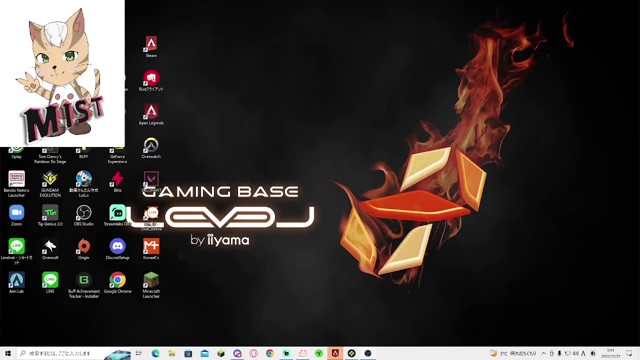Open the Aim Lab desktop icon
This screenshot has height=360, width=640.
point(17,282)
